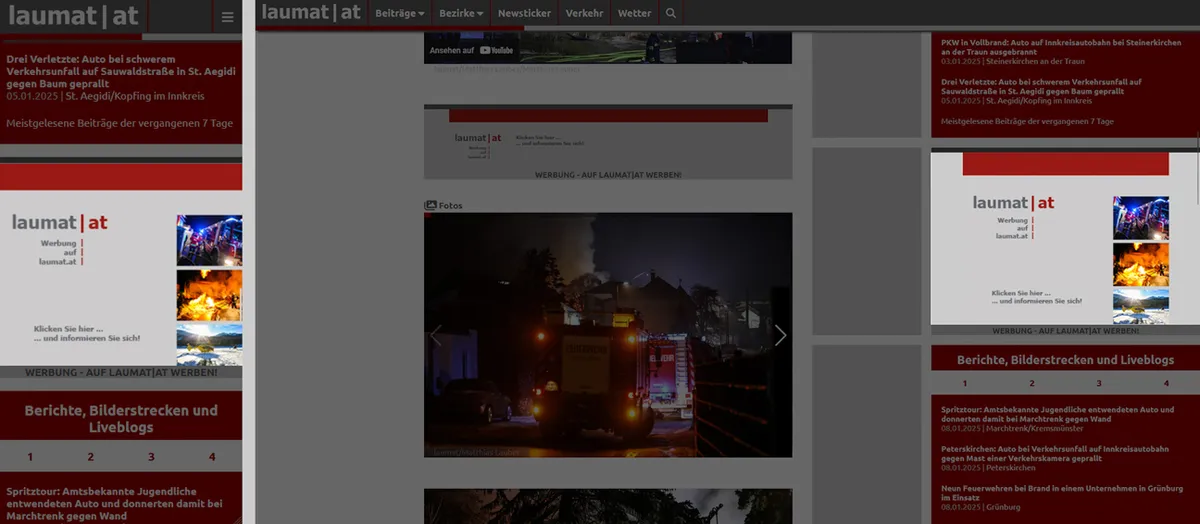The image size is (1200, 524).
Task: Click the YouTube logo on the video
Action: pos(497,50)
